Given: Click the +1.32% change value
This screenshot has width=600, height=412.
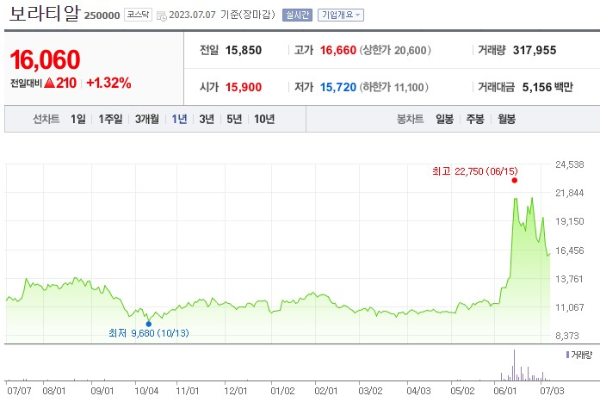Looking at the screenshot, I should pyautogui.click(x=109, y=83).
